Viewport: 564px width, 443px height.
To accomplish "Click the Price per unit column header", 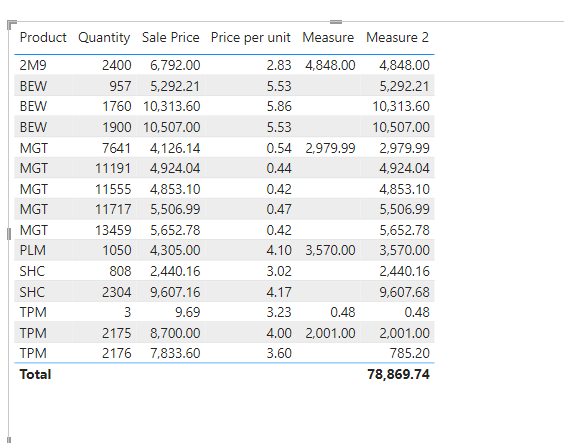I will pos(250,37).
